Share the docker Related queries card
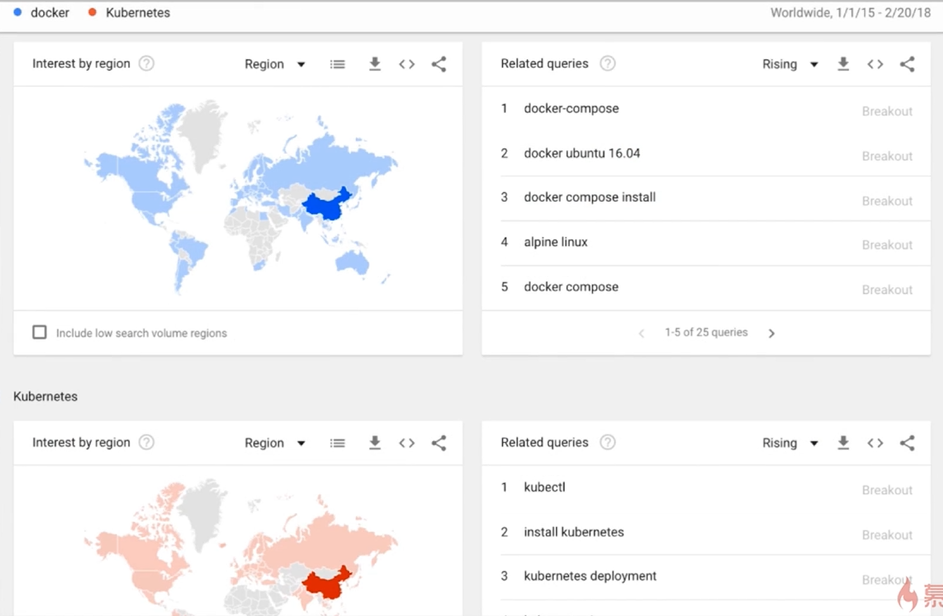This screenshot has height=616, width=943. 908,64
